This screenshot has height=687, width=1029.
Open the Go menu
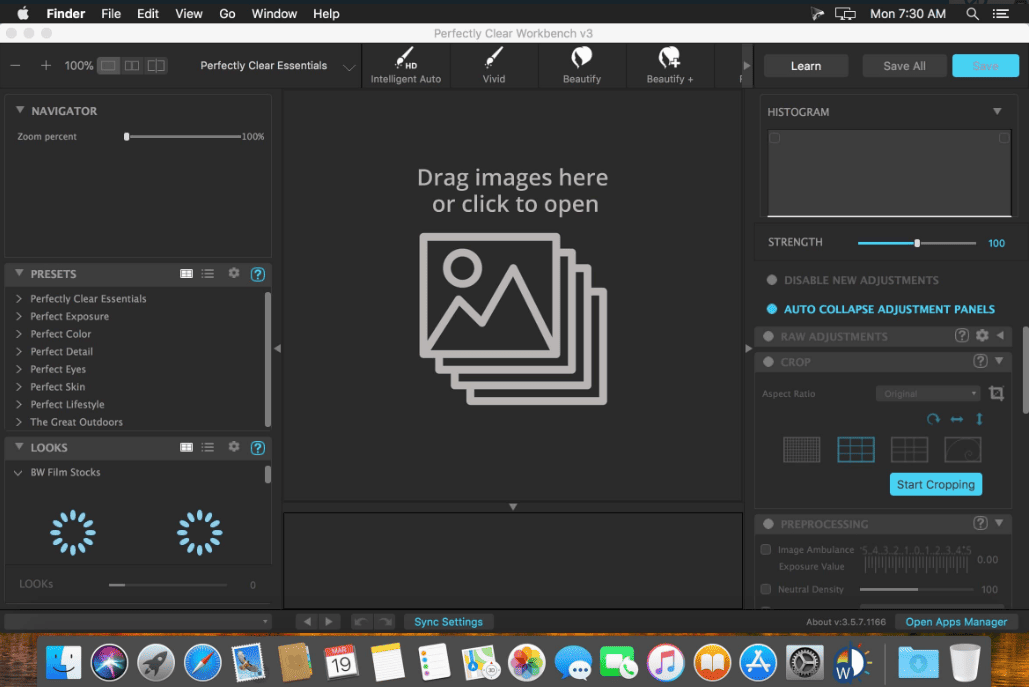[227, 13]
